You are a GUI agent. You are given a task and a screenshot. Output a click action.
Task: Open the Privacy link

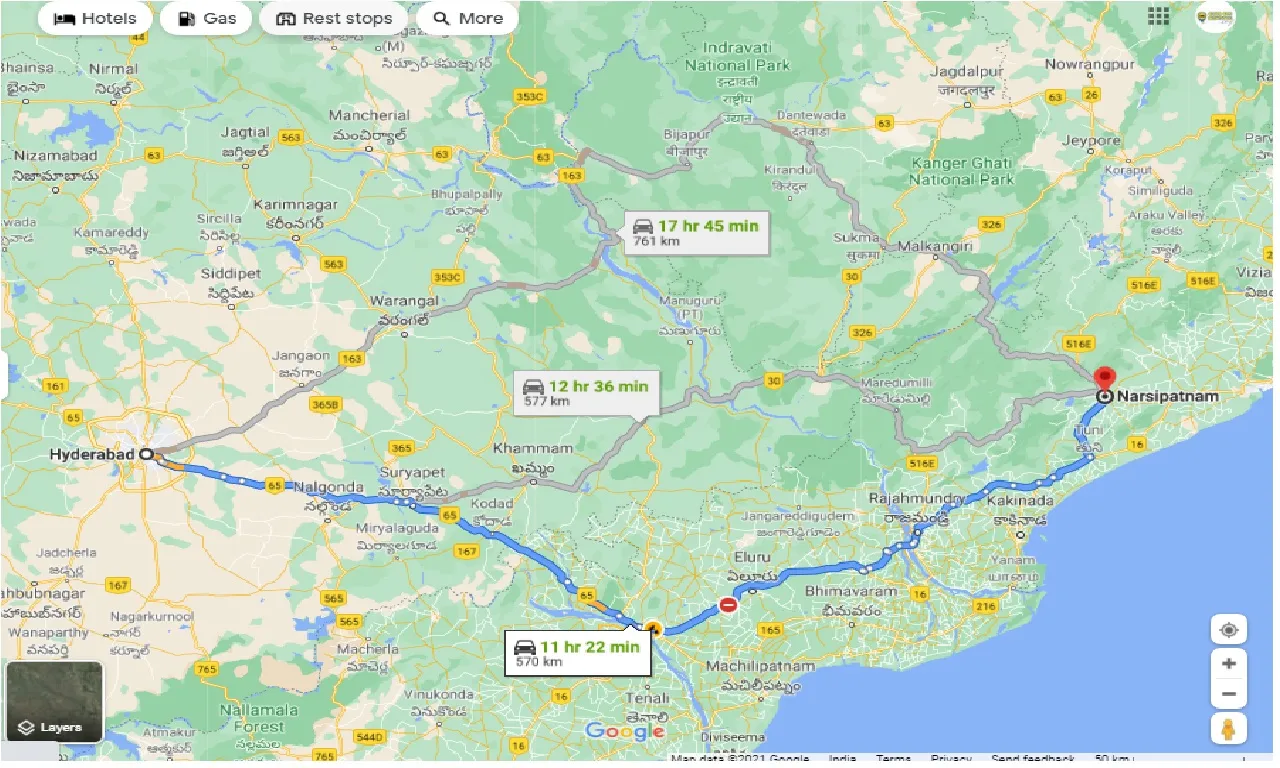[952, 757]
